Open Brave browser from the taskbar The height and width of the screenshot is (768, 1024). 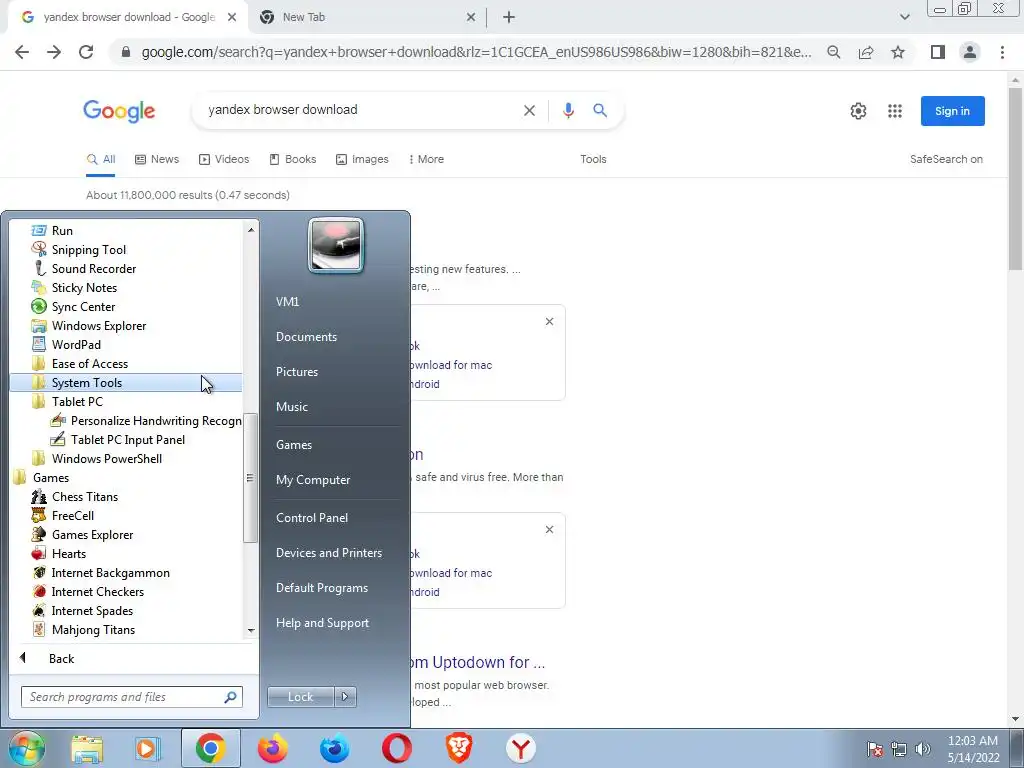tap(458, 748)
